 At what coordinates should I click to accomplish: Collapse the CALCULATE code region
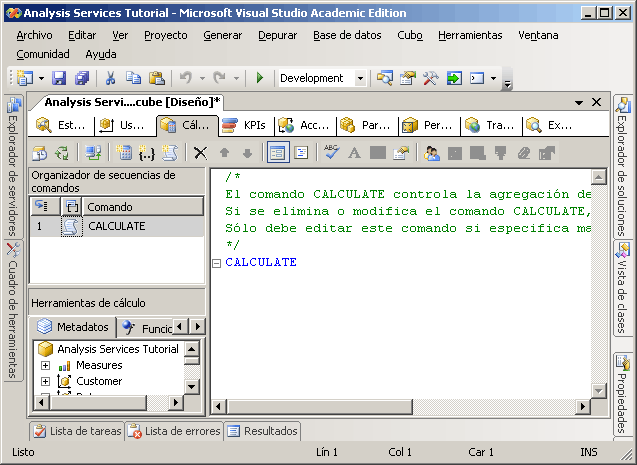tap(217, 264)
